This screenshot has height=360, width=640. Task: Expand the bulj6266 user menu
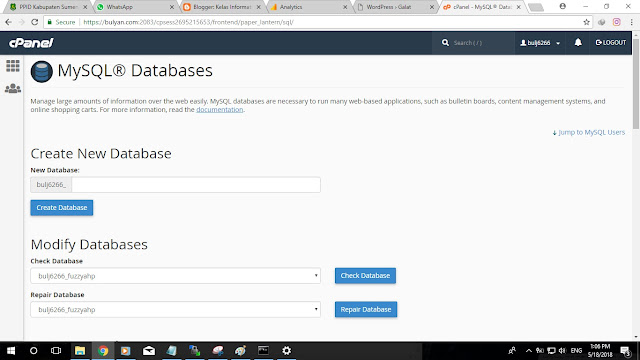point(540,42)
